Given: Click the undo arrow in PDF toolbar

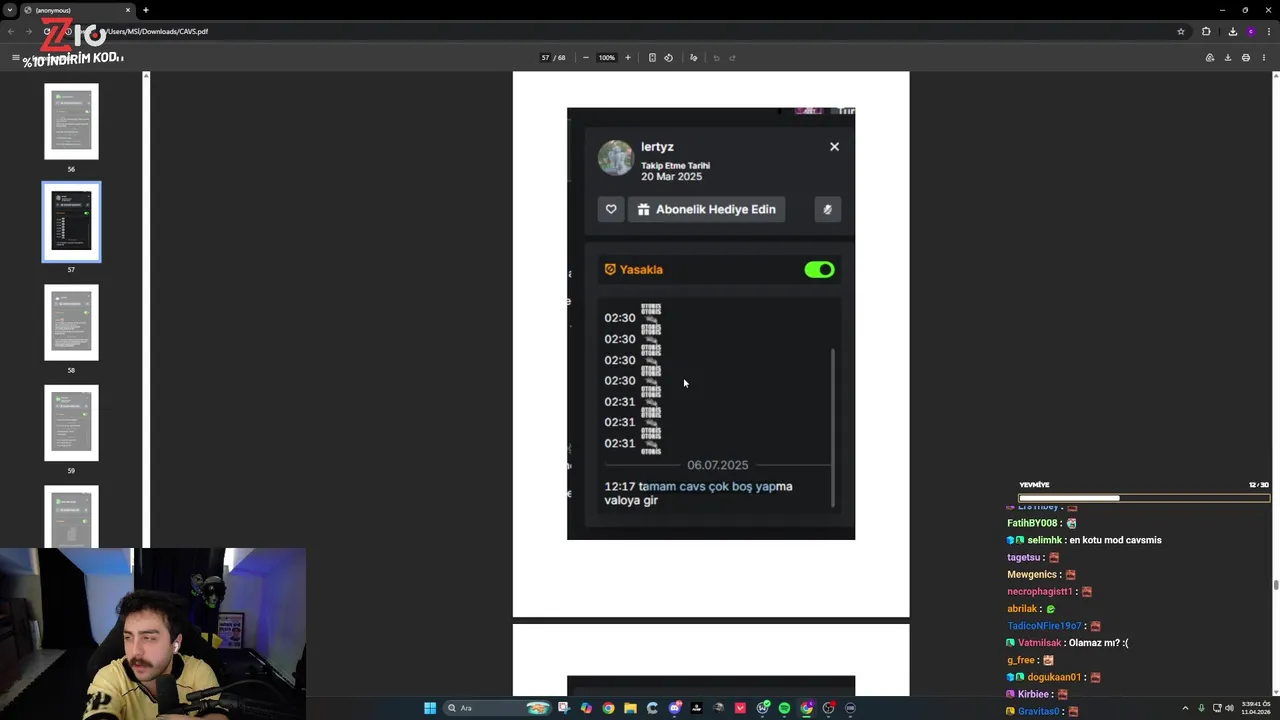Looking at the screenshot, I should [716, 58].
